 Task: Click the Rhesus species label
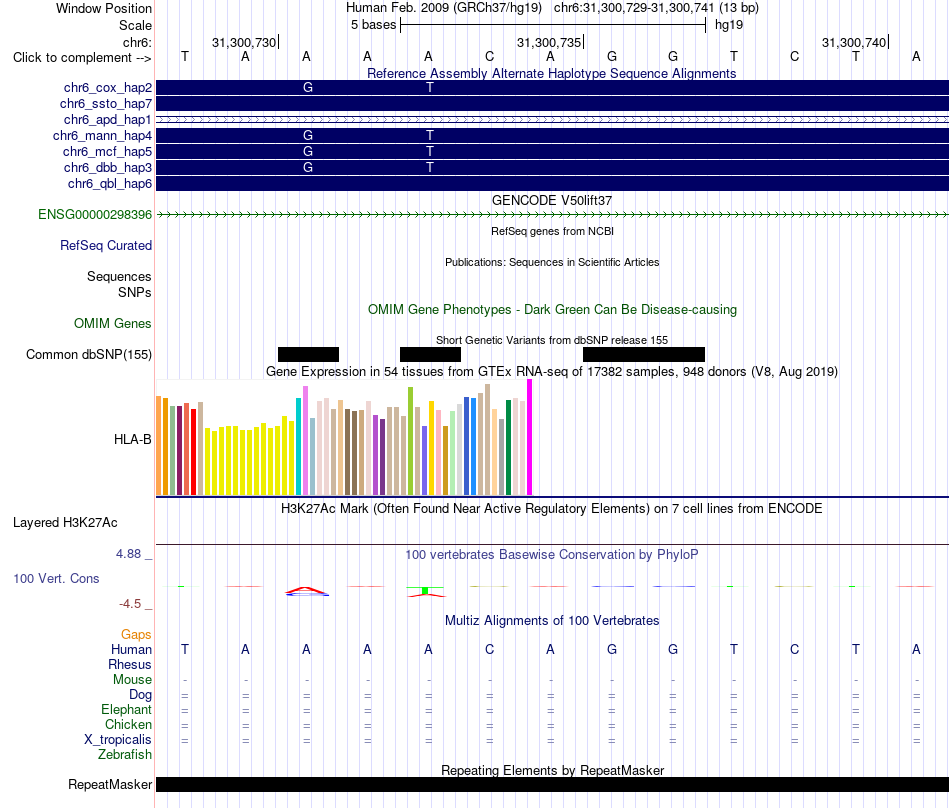130,664
